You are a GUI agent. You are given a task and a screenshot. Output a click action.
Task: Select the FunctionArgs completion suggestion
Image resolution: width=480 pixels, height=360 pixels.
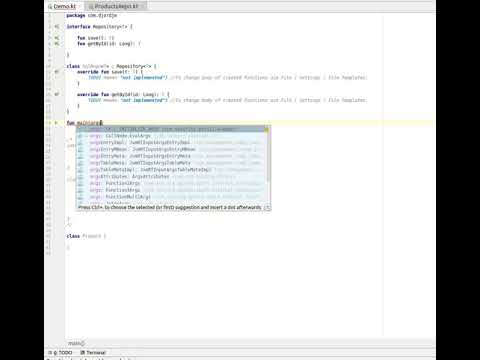click(x=171, y=183)
